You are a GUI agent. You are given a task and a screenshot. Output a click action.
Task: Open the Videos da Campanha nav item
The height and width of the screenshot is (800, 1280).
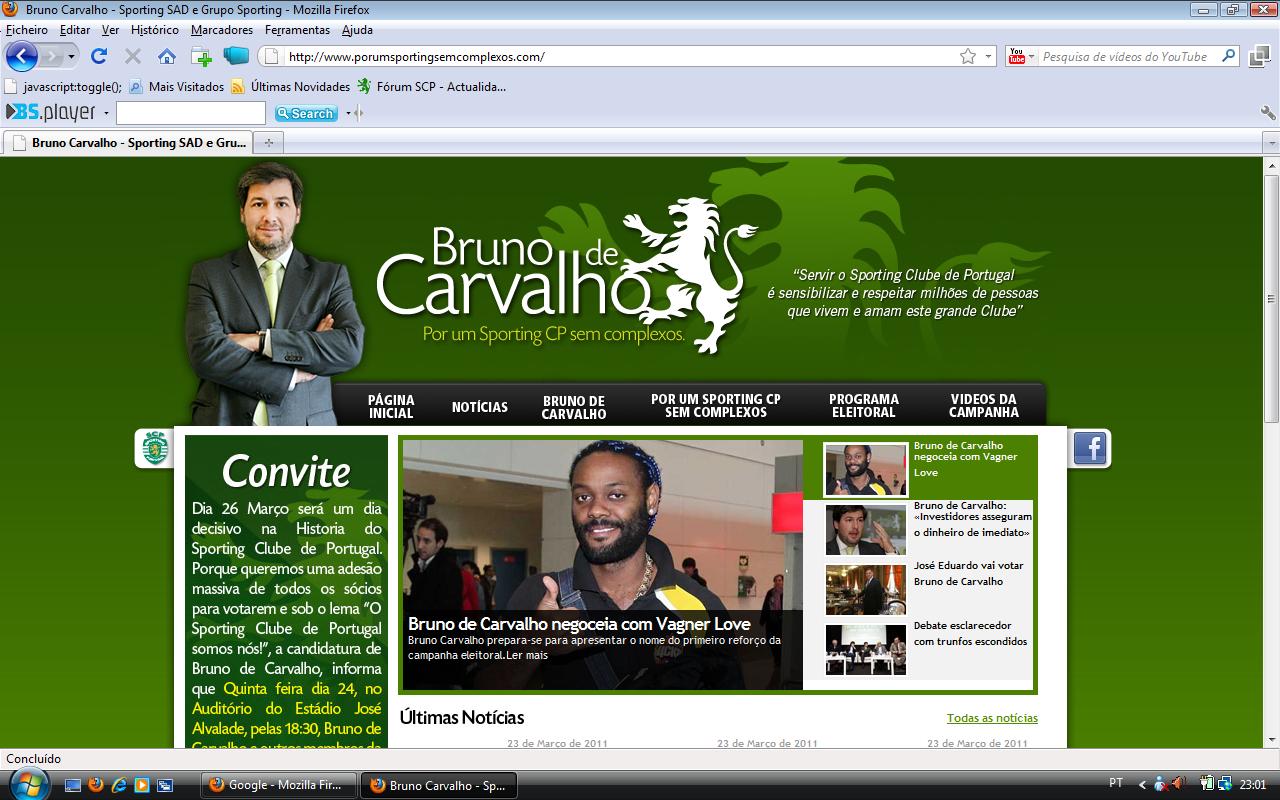[984, 405]
